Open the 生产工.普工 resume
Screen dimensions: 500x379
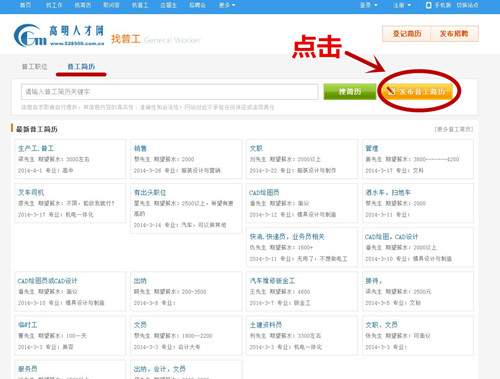[x=36, y=148]
